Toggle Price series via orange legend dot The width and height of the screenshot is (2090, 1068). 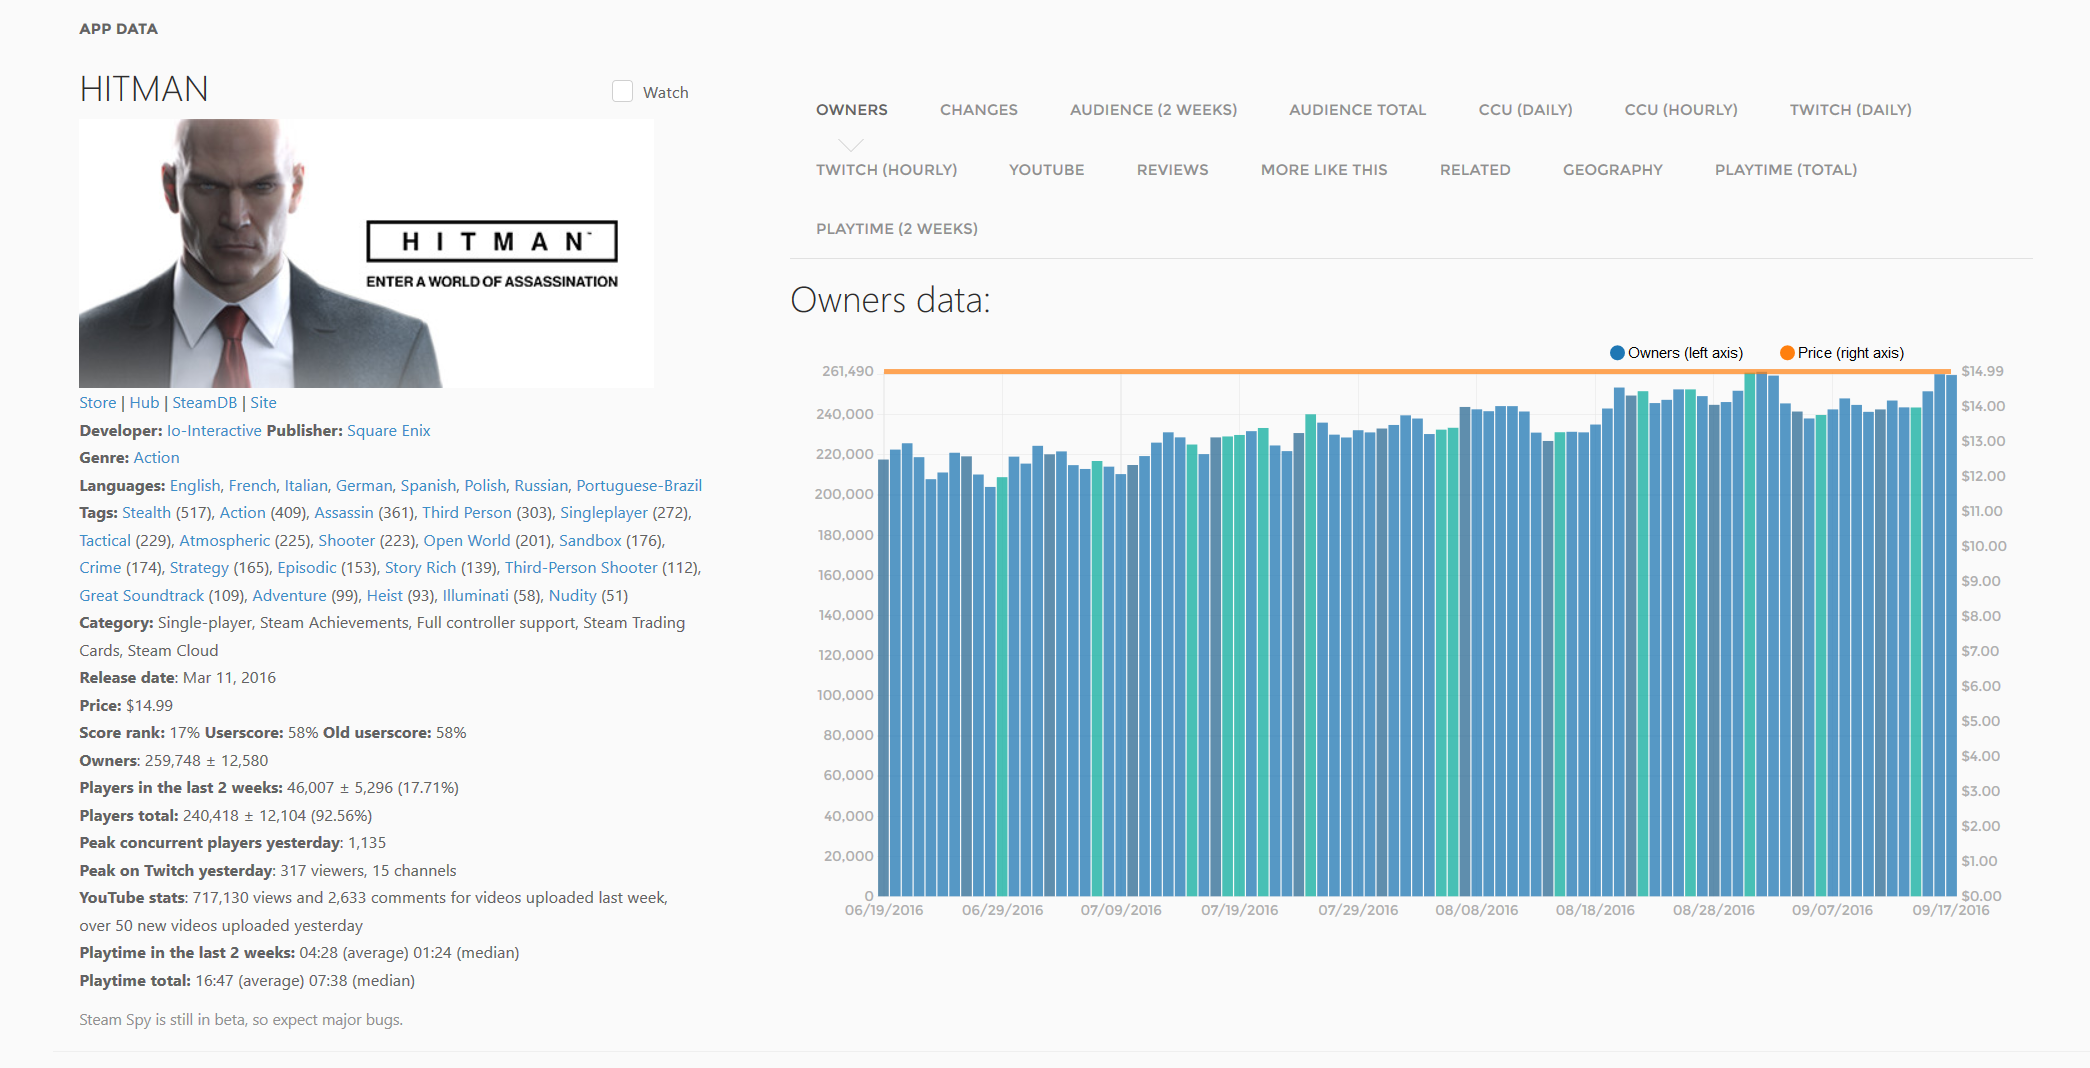pos(1787,353)
